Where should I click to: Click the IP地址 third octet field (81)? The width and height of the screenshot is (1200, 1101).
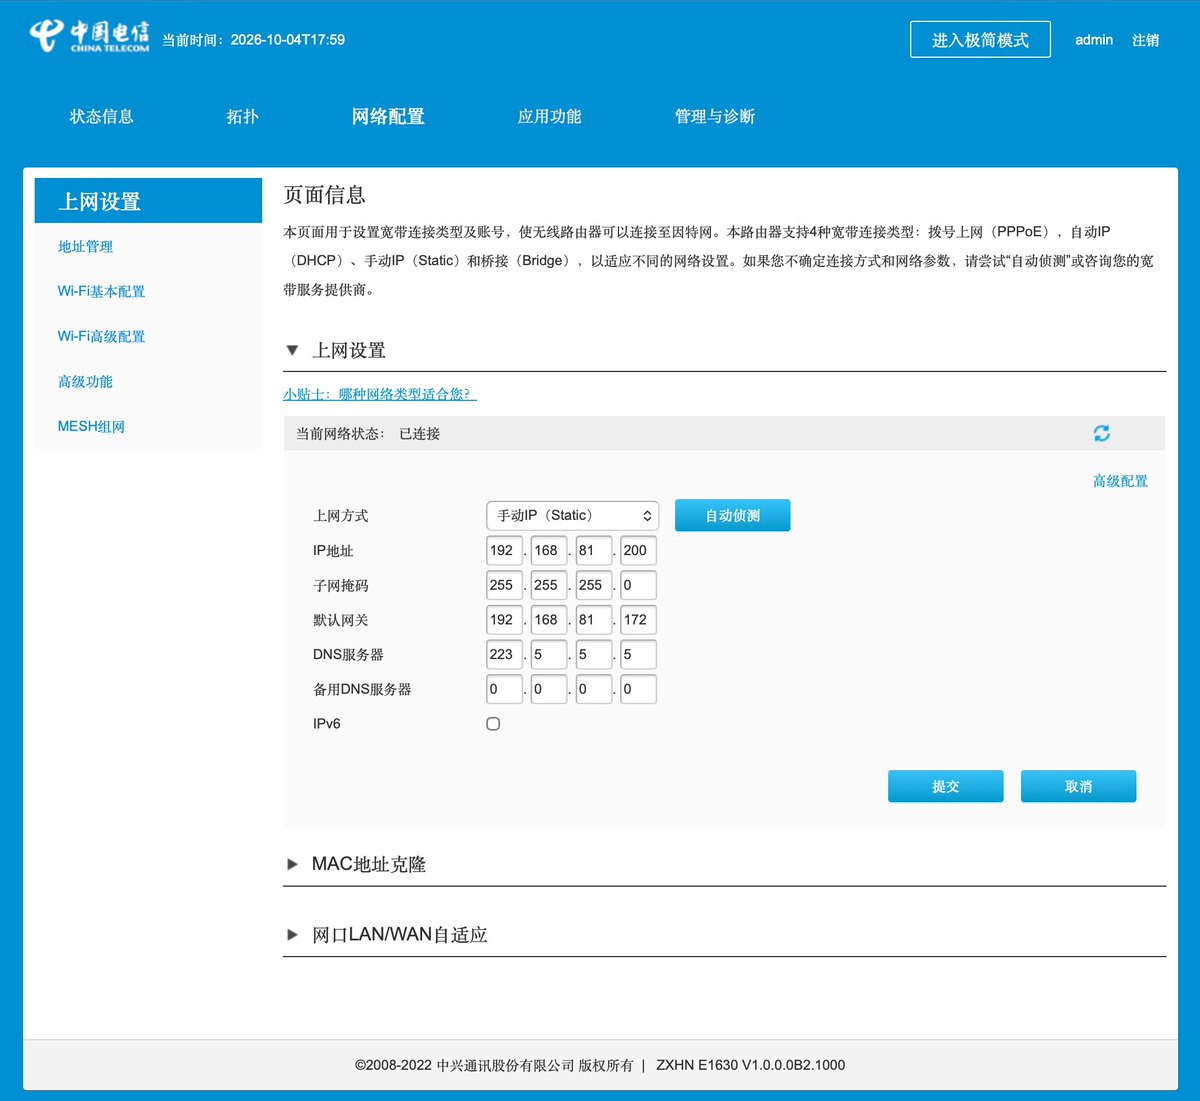click(x=594, y=550)
